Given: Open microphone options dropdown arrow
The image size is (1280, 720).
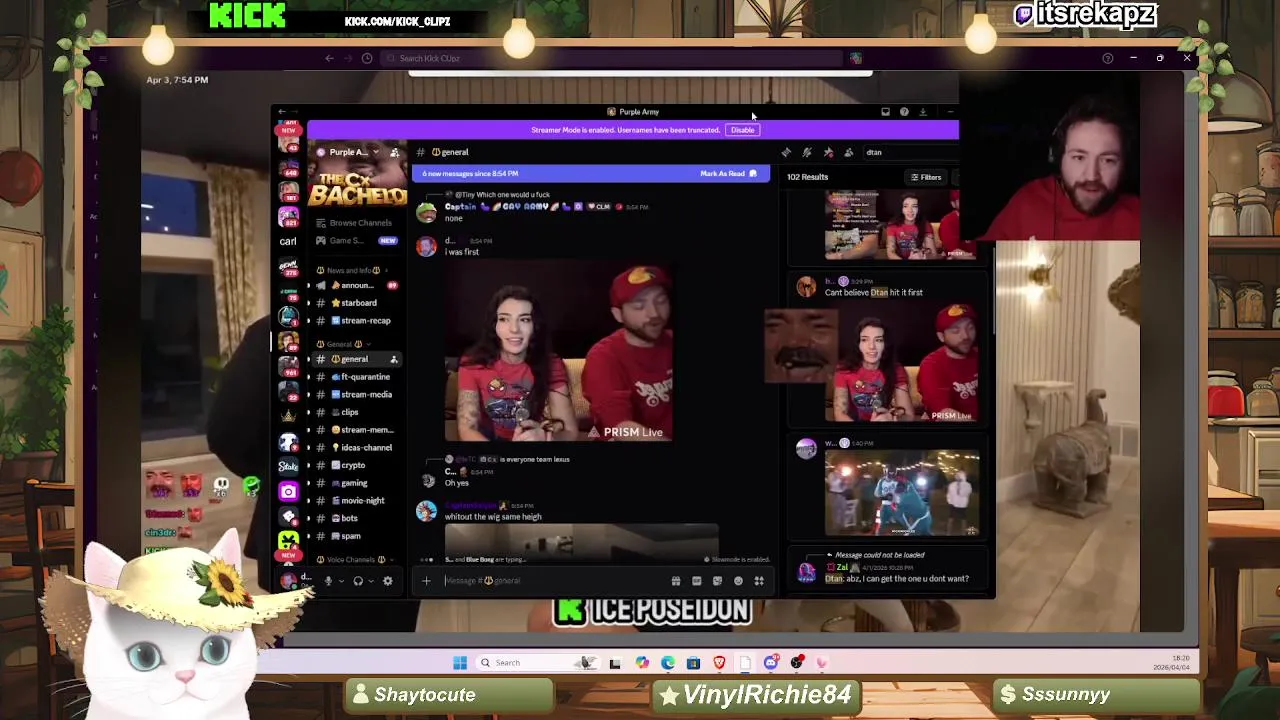Looking at the screenshot, I should 341,581.
